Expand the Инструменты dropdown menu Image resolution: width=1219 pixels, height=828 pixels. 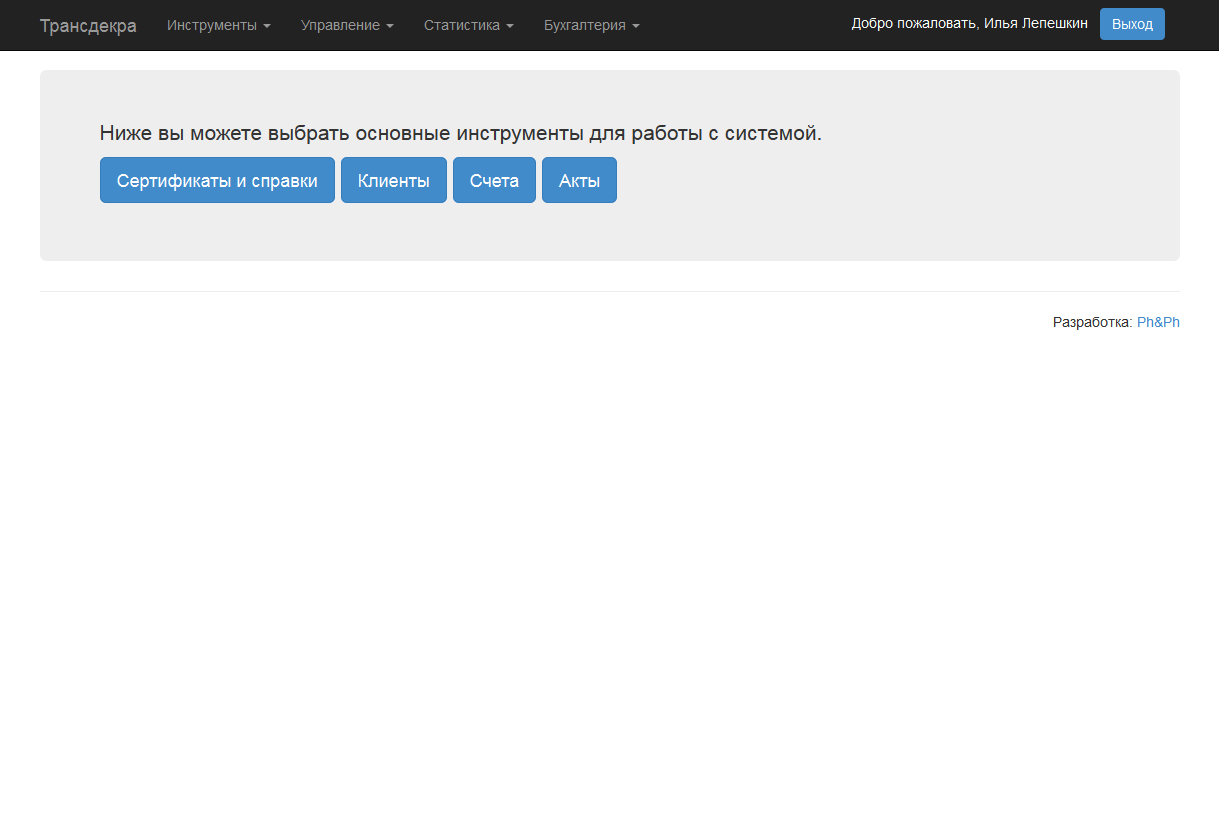click(219, 25)
